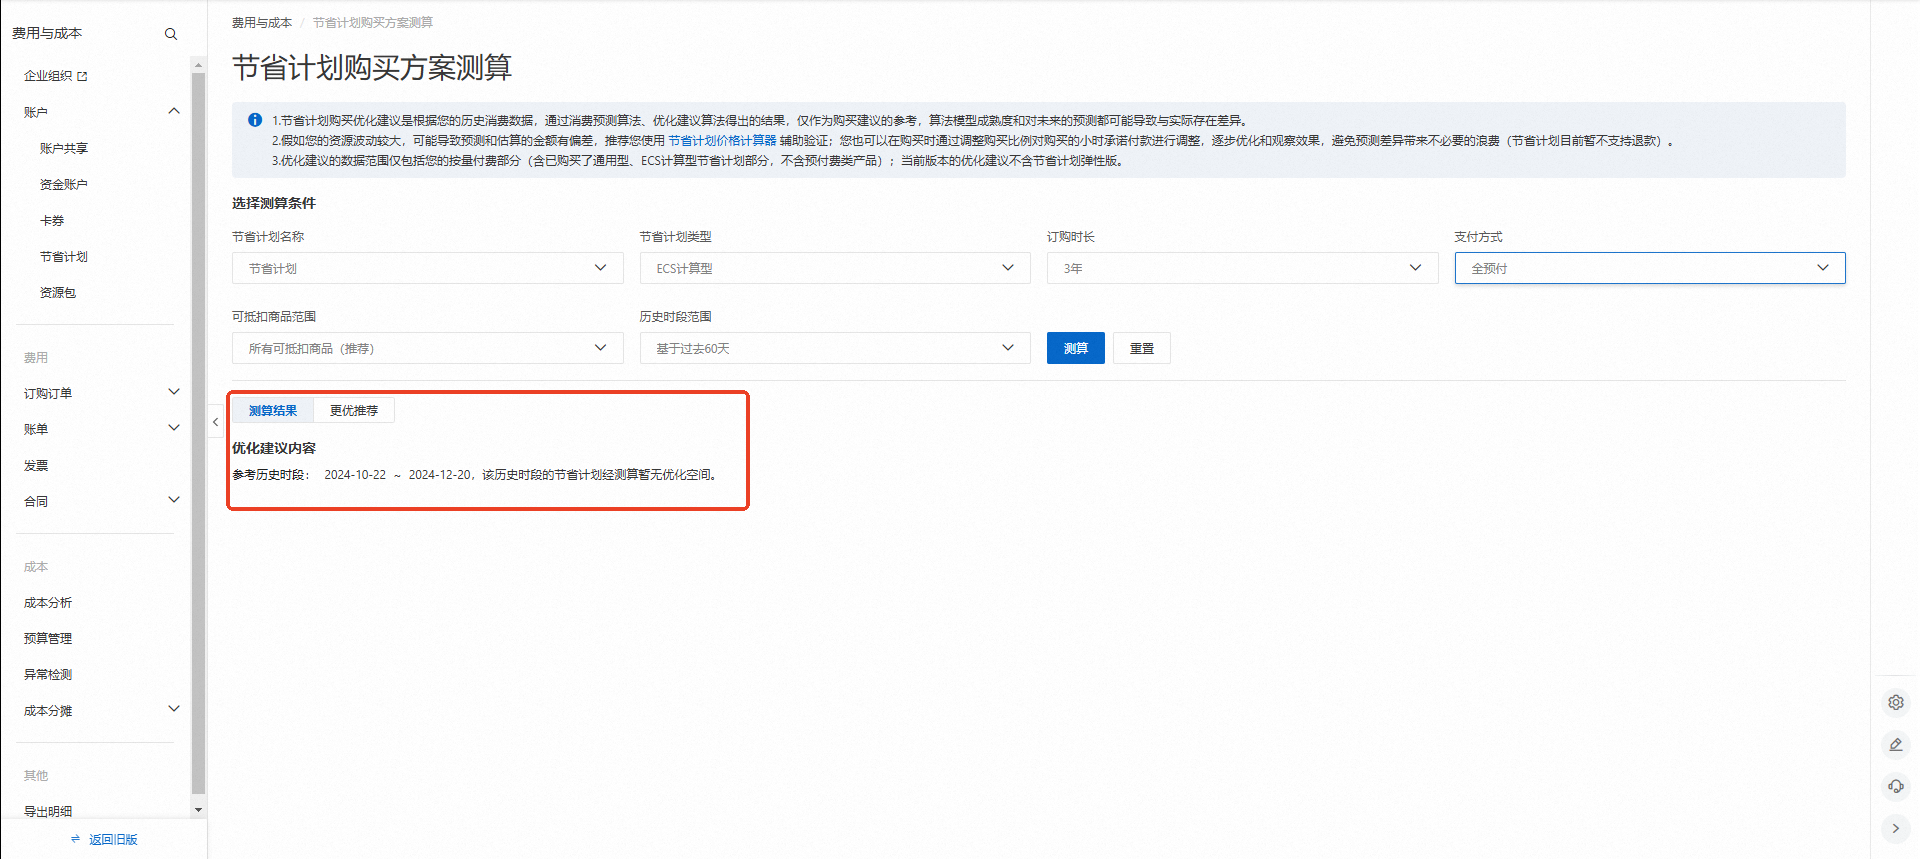The image size is (1920, 859).
Task: Open settings gear icon on right edge
Action: click(x=1896, y=702)
